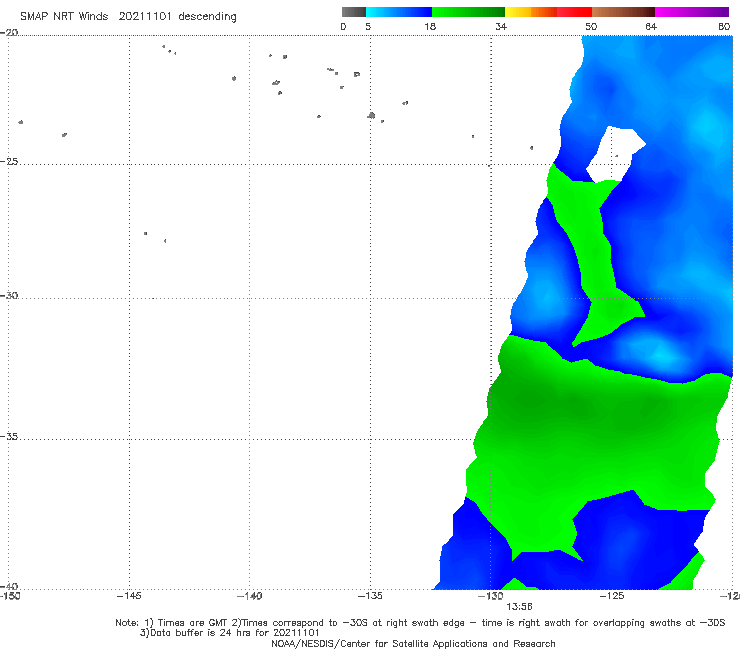
Task: Click the green 18-34 segment of the color bar
Action: (468, 12)
